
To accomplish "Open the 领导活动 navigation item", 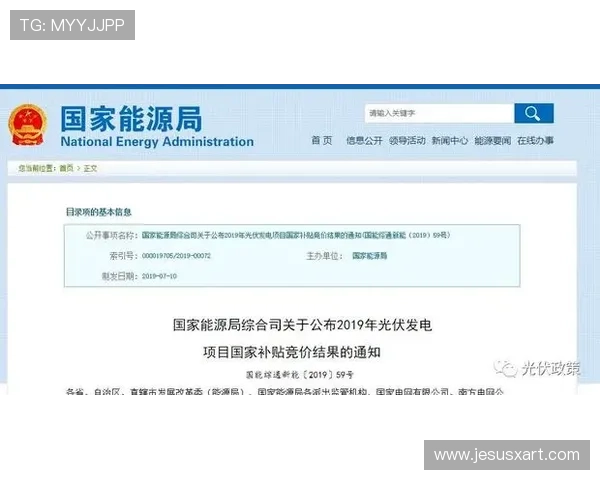I will 407,140.
